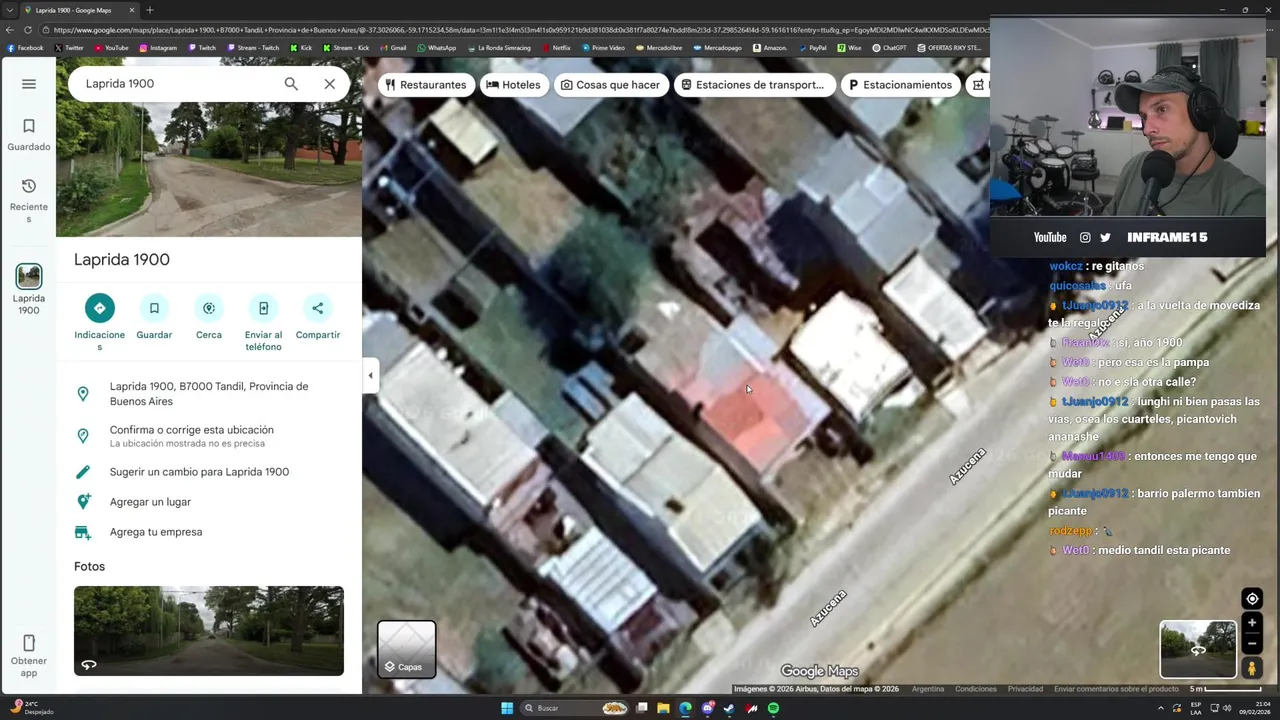
Task: Open the ChatGPT bookmark
Action: (x=889, y=48)
